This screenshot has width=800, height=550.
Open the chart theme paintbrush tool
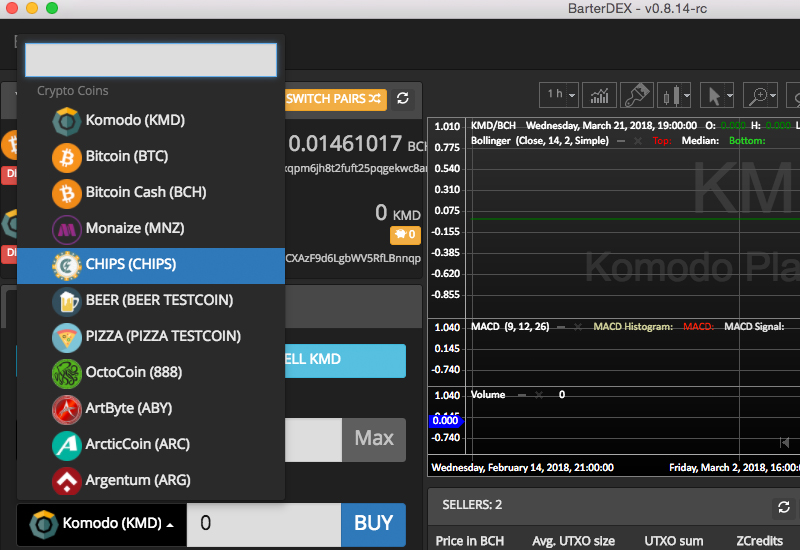point(636,94)
